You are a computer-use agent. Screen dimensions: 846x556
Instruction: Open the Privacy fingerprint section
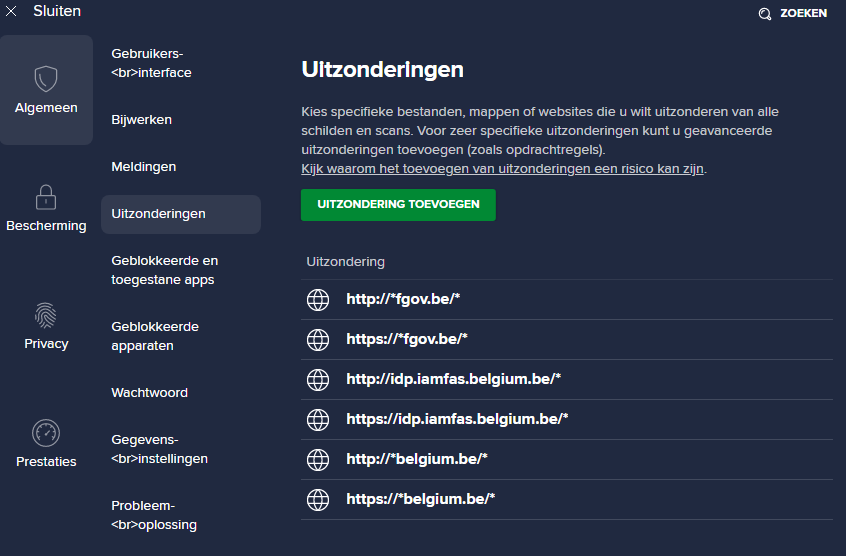pyautogui.click(x=46, y=326)
